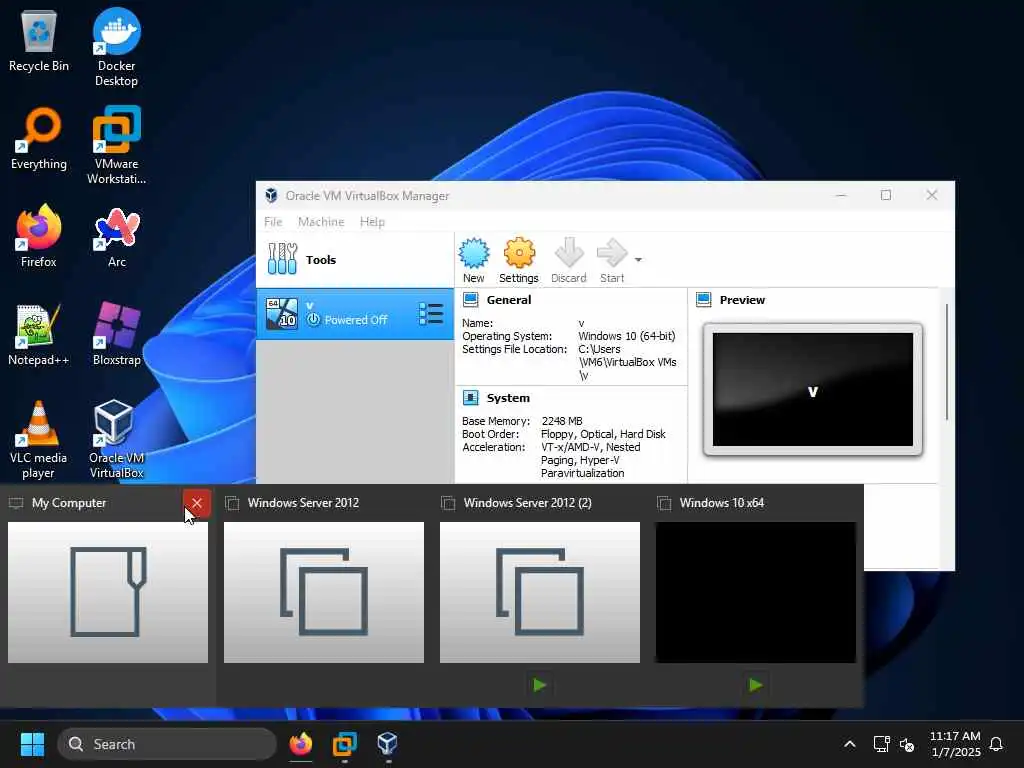This screenshot has height=768, width=1024.
Task: Expand the Start button dropdown arrow
Action: tap(638, 260)
